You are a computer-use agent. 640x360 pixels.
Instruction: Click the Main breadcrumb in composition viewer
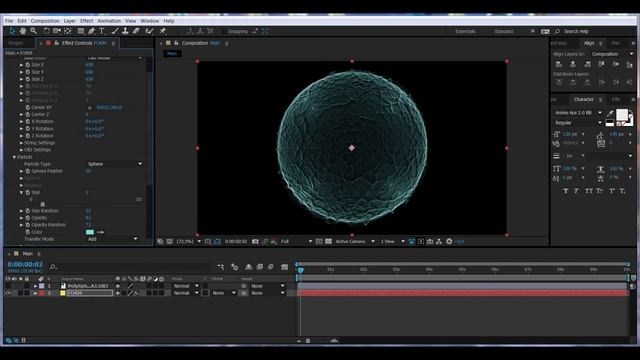coord(172,53)
